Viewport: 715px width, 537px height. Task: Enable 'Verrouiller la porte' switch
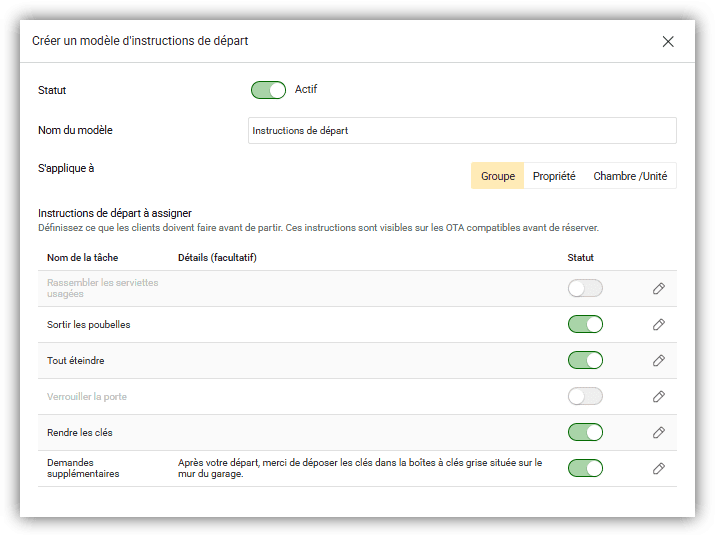[585, 397]
